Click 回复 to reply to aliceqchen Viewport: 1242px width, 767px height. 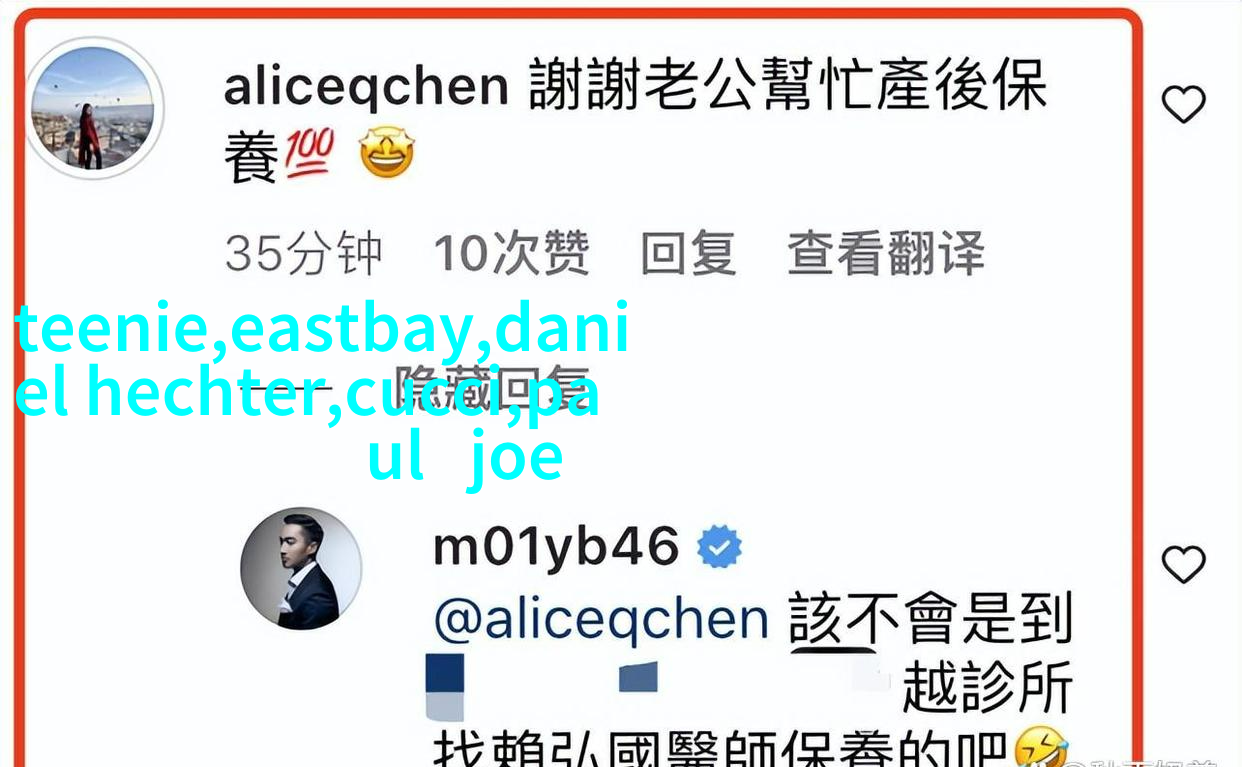coord(688,254)
